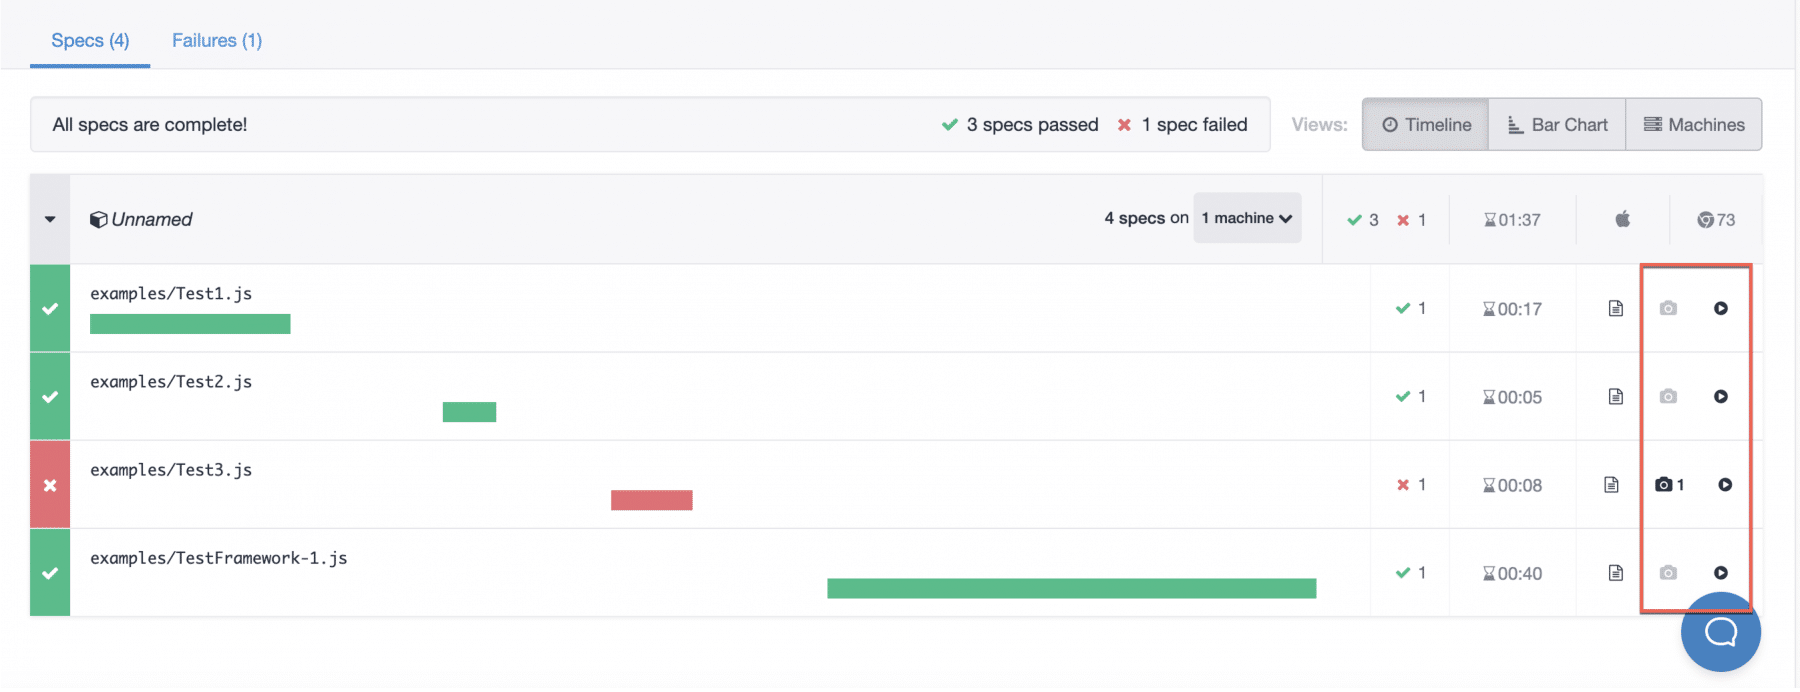1800x692 pixels.
Task: Switch to Machines view
Action: 1694,125
